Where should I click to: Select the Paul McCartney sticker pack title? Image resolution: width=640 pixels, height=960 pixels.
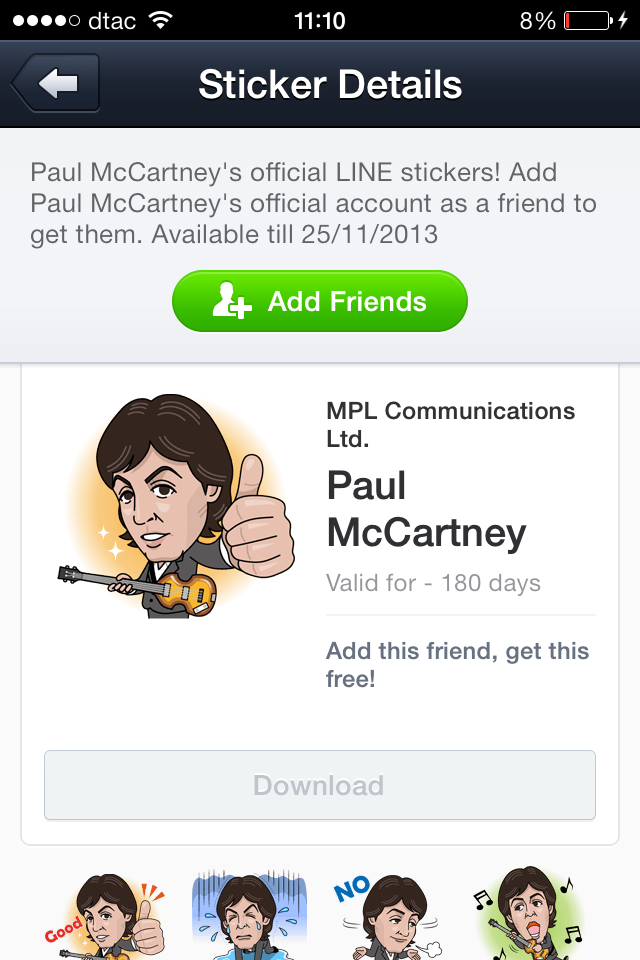click(x=425, y=509)
